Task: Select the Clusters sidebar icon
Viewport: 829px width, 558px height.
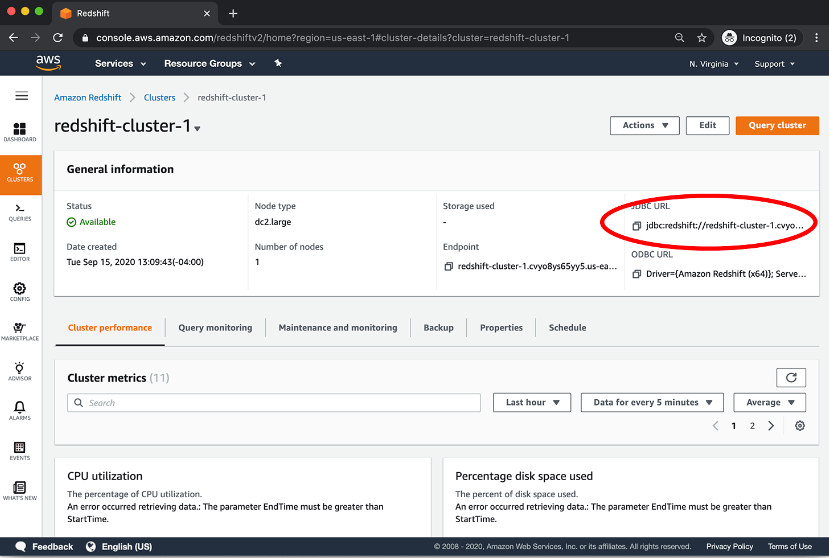Action: coord(20,173)
